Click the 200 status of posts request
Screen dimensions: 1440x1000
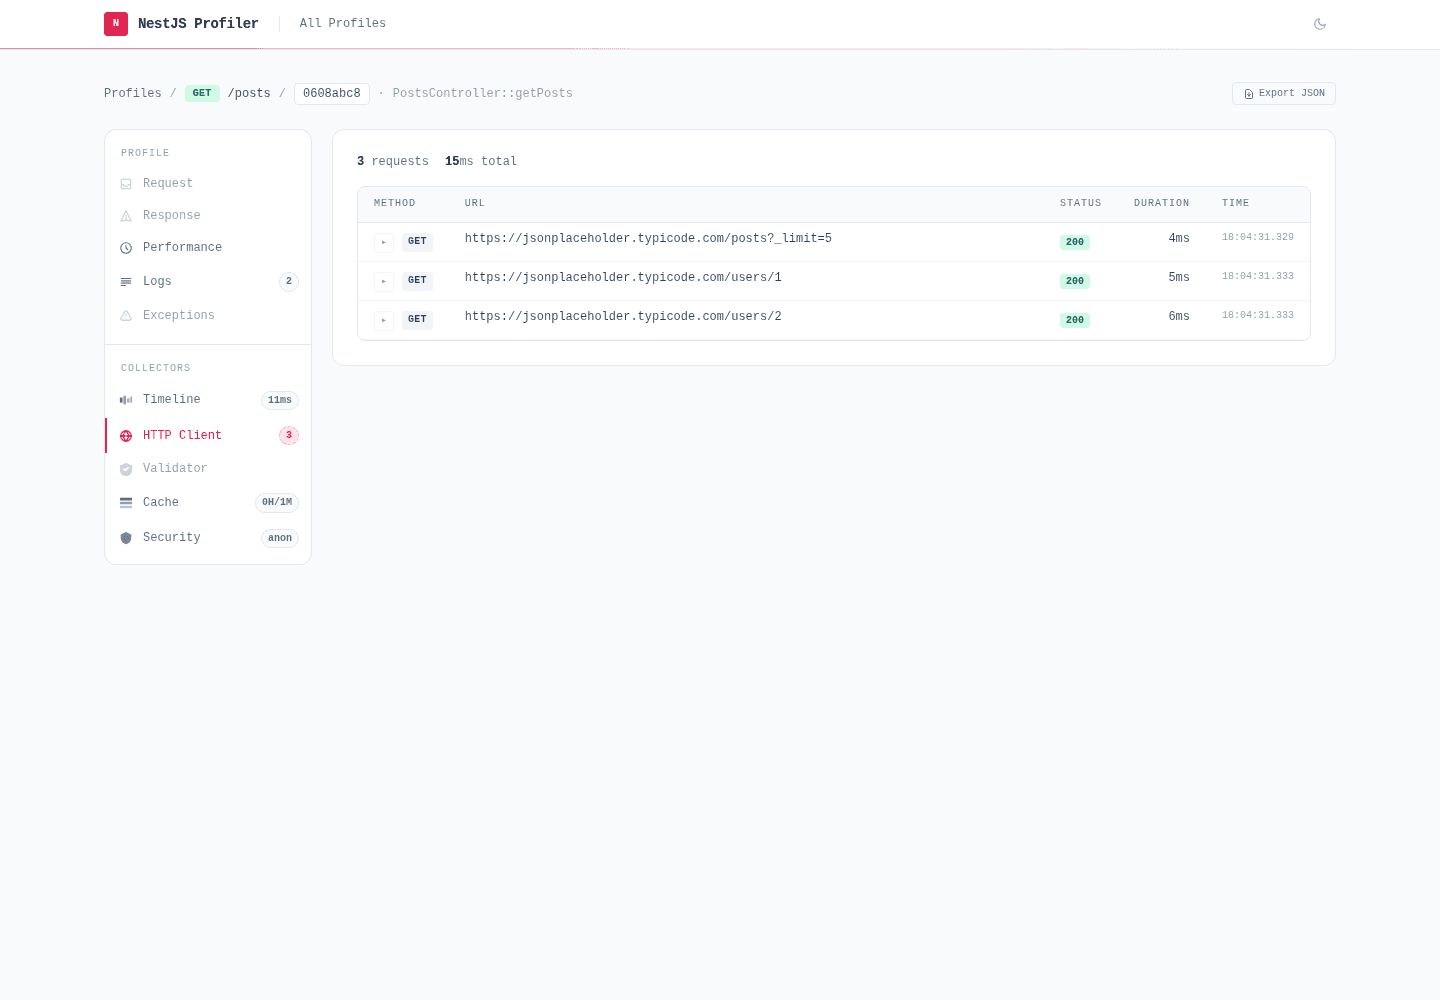[1075, 242]
